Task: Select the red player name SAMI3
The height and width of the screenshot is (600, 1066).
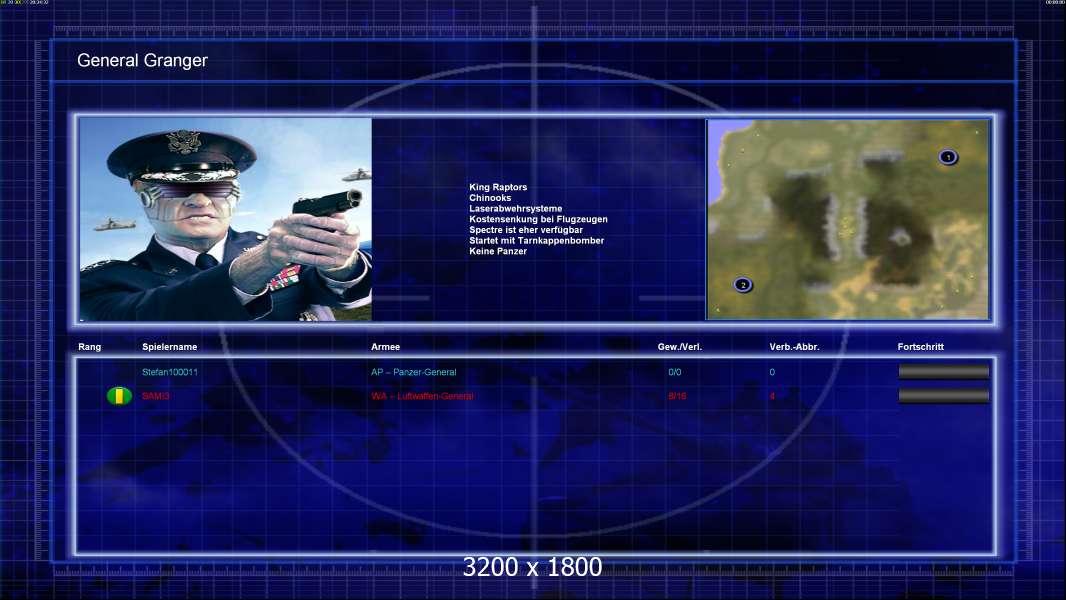Action: tap(156, 396)
